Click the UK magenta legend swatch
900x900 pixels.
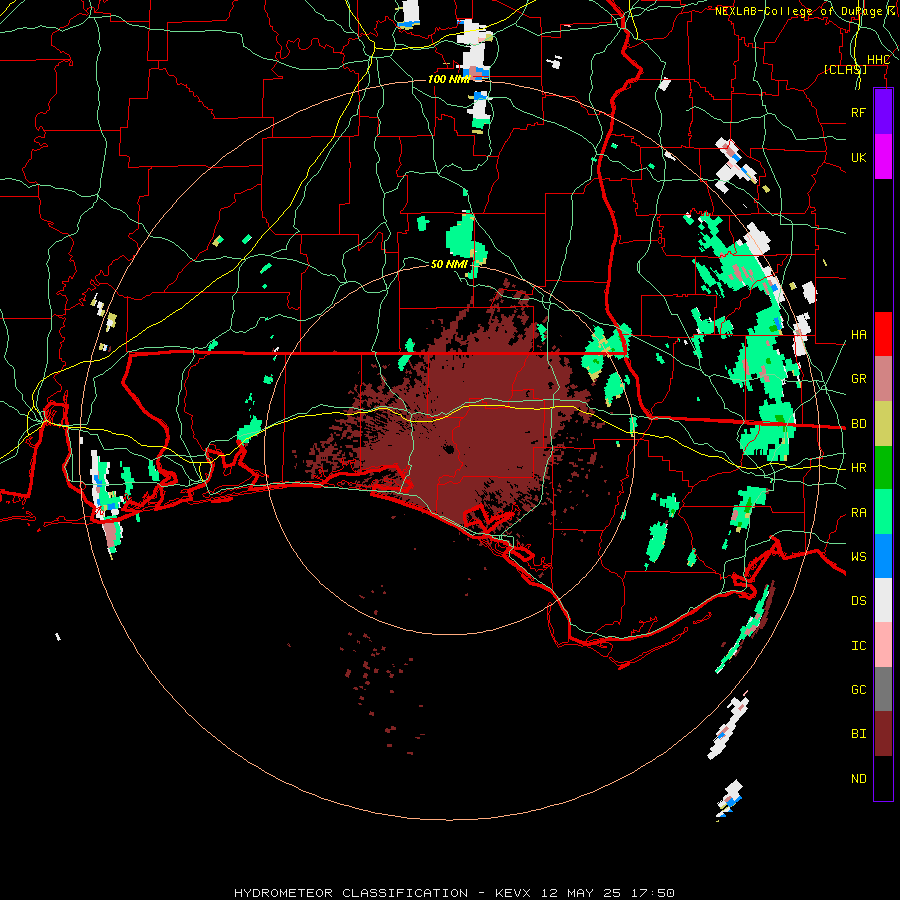pyautogui.click(x=883, y=157)
